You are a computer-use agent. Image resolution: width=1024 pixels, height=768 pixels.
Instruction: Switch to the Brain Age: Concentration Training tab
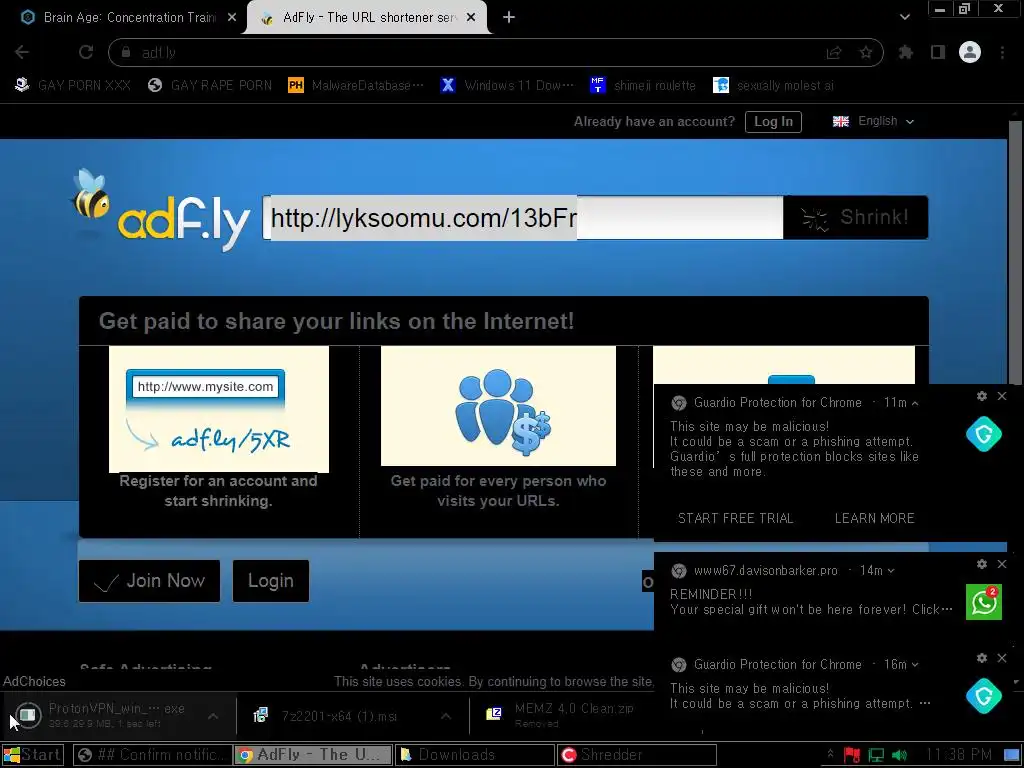(128, 18)
